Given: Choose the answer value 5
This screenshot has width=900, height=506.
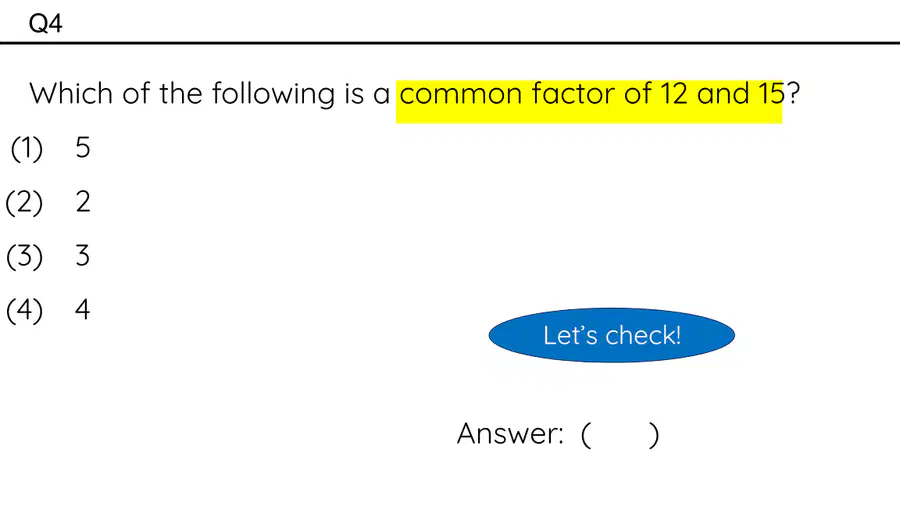Looking at the screenshot, I should pos(83,147).
